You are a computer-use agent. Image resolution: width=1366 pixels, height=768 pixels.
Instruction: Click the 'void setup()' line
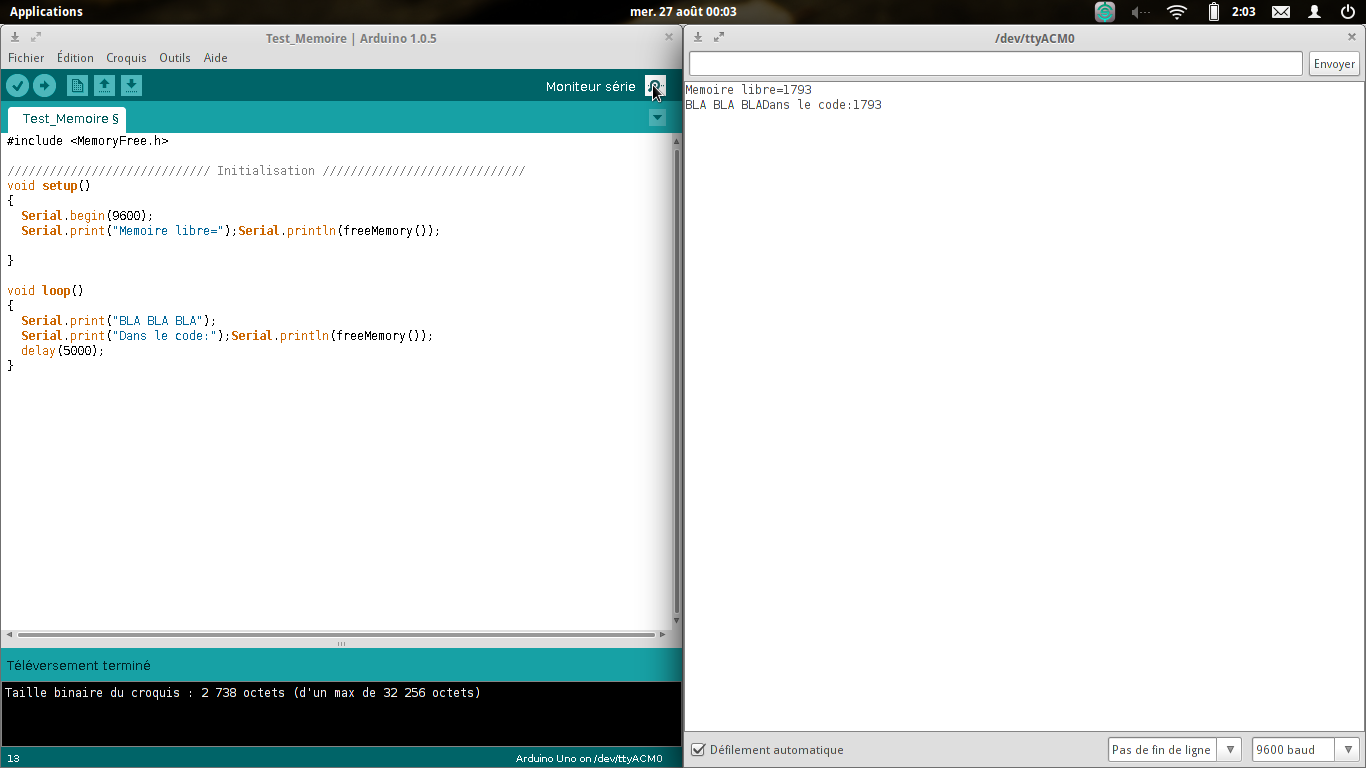(x=49, y=186)
